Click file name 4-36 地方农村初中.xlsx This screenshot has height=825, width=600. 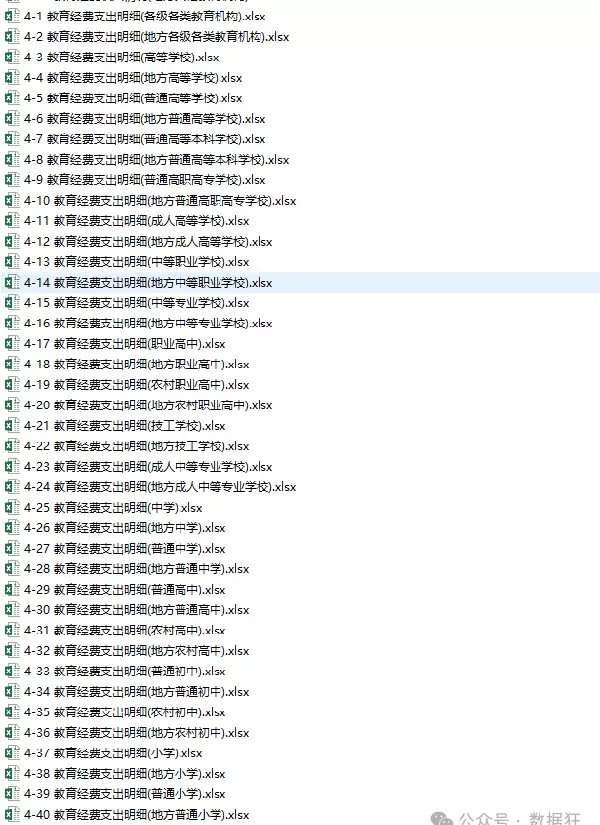tap(136, 733)
